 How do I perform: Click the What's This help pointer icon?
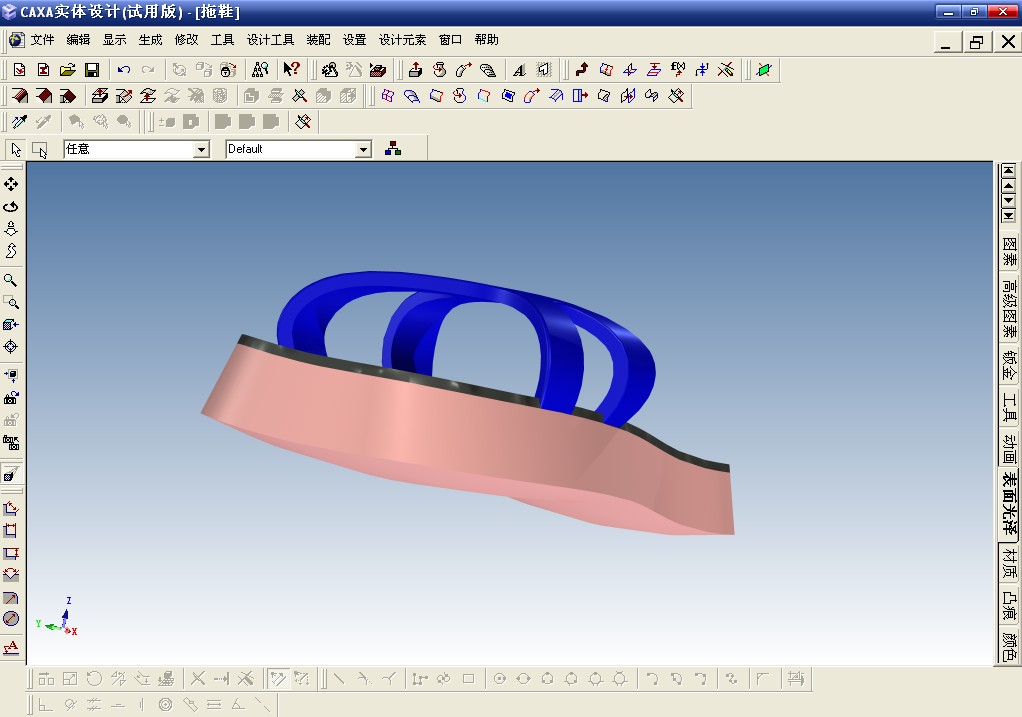pyautogui.click(x=291, y=69)
